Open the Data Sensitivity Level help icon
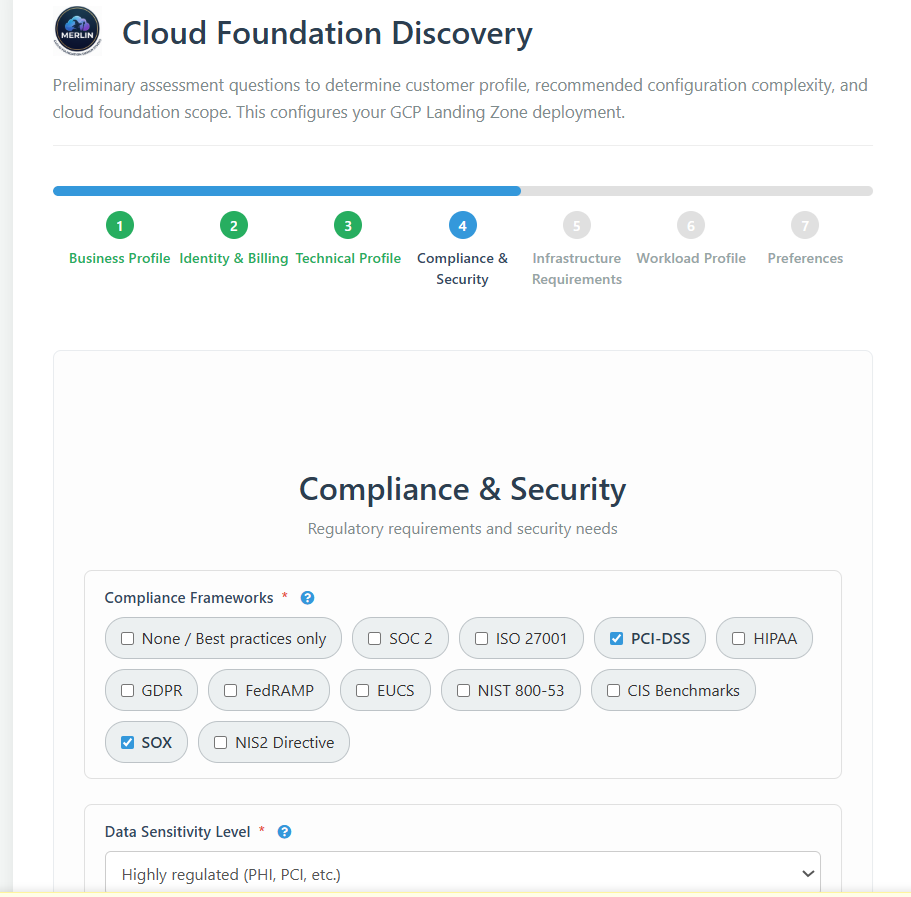Image resolution: width=911 pixels, height=897 pixels. 284,831
